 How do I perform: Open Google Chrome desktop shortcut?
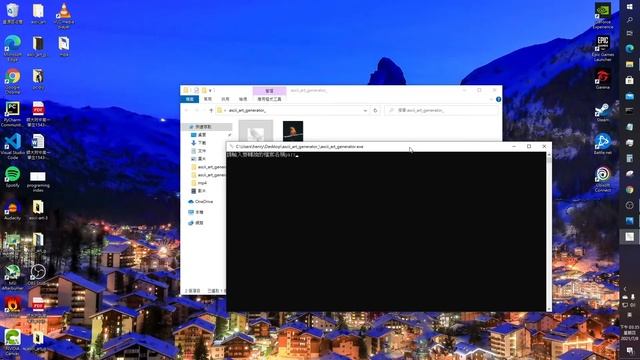coord(12,81)
